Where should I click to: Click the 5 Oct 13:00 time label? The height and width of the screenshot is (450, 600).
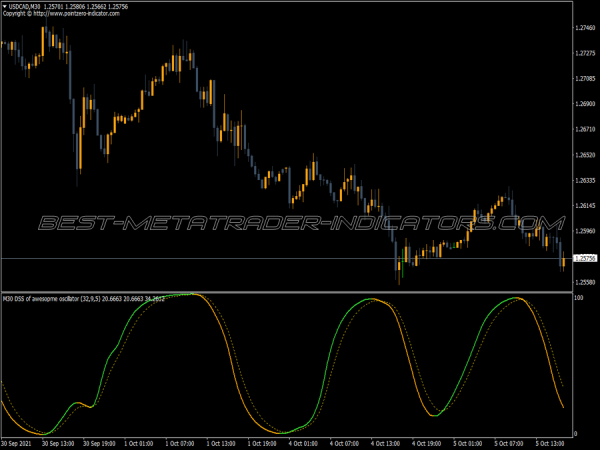coord(550,443)
